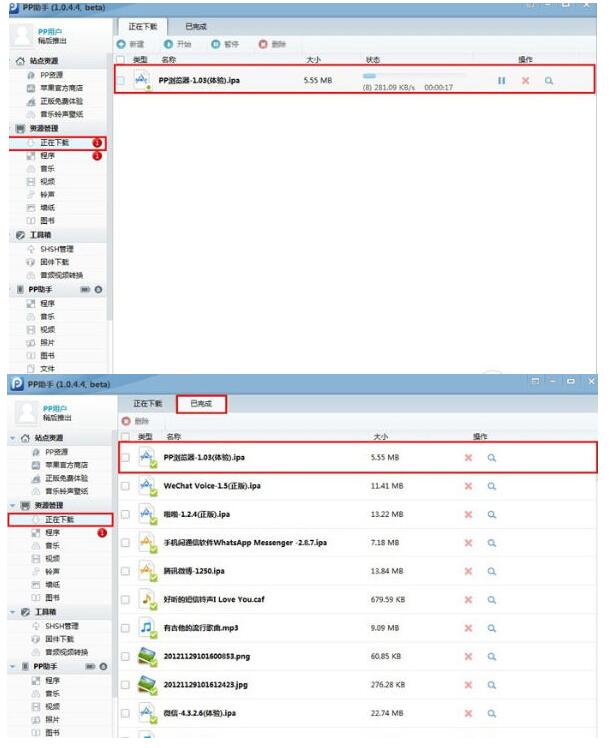The image size is (612, 748).
Task: Collapse 资源管理 section arrow in bottom window
Action: tap(13, 505)
